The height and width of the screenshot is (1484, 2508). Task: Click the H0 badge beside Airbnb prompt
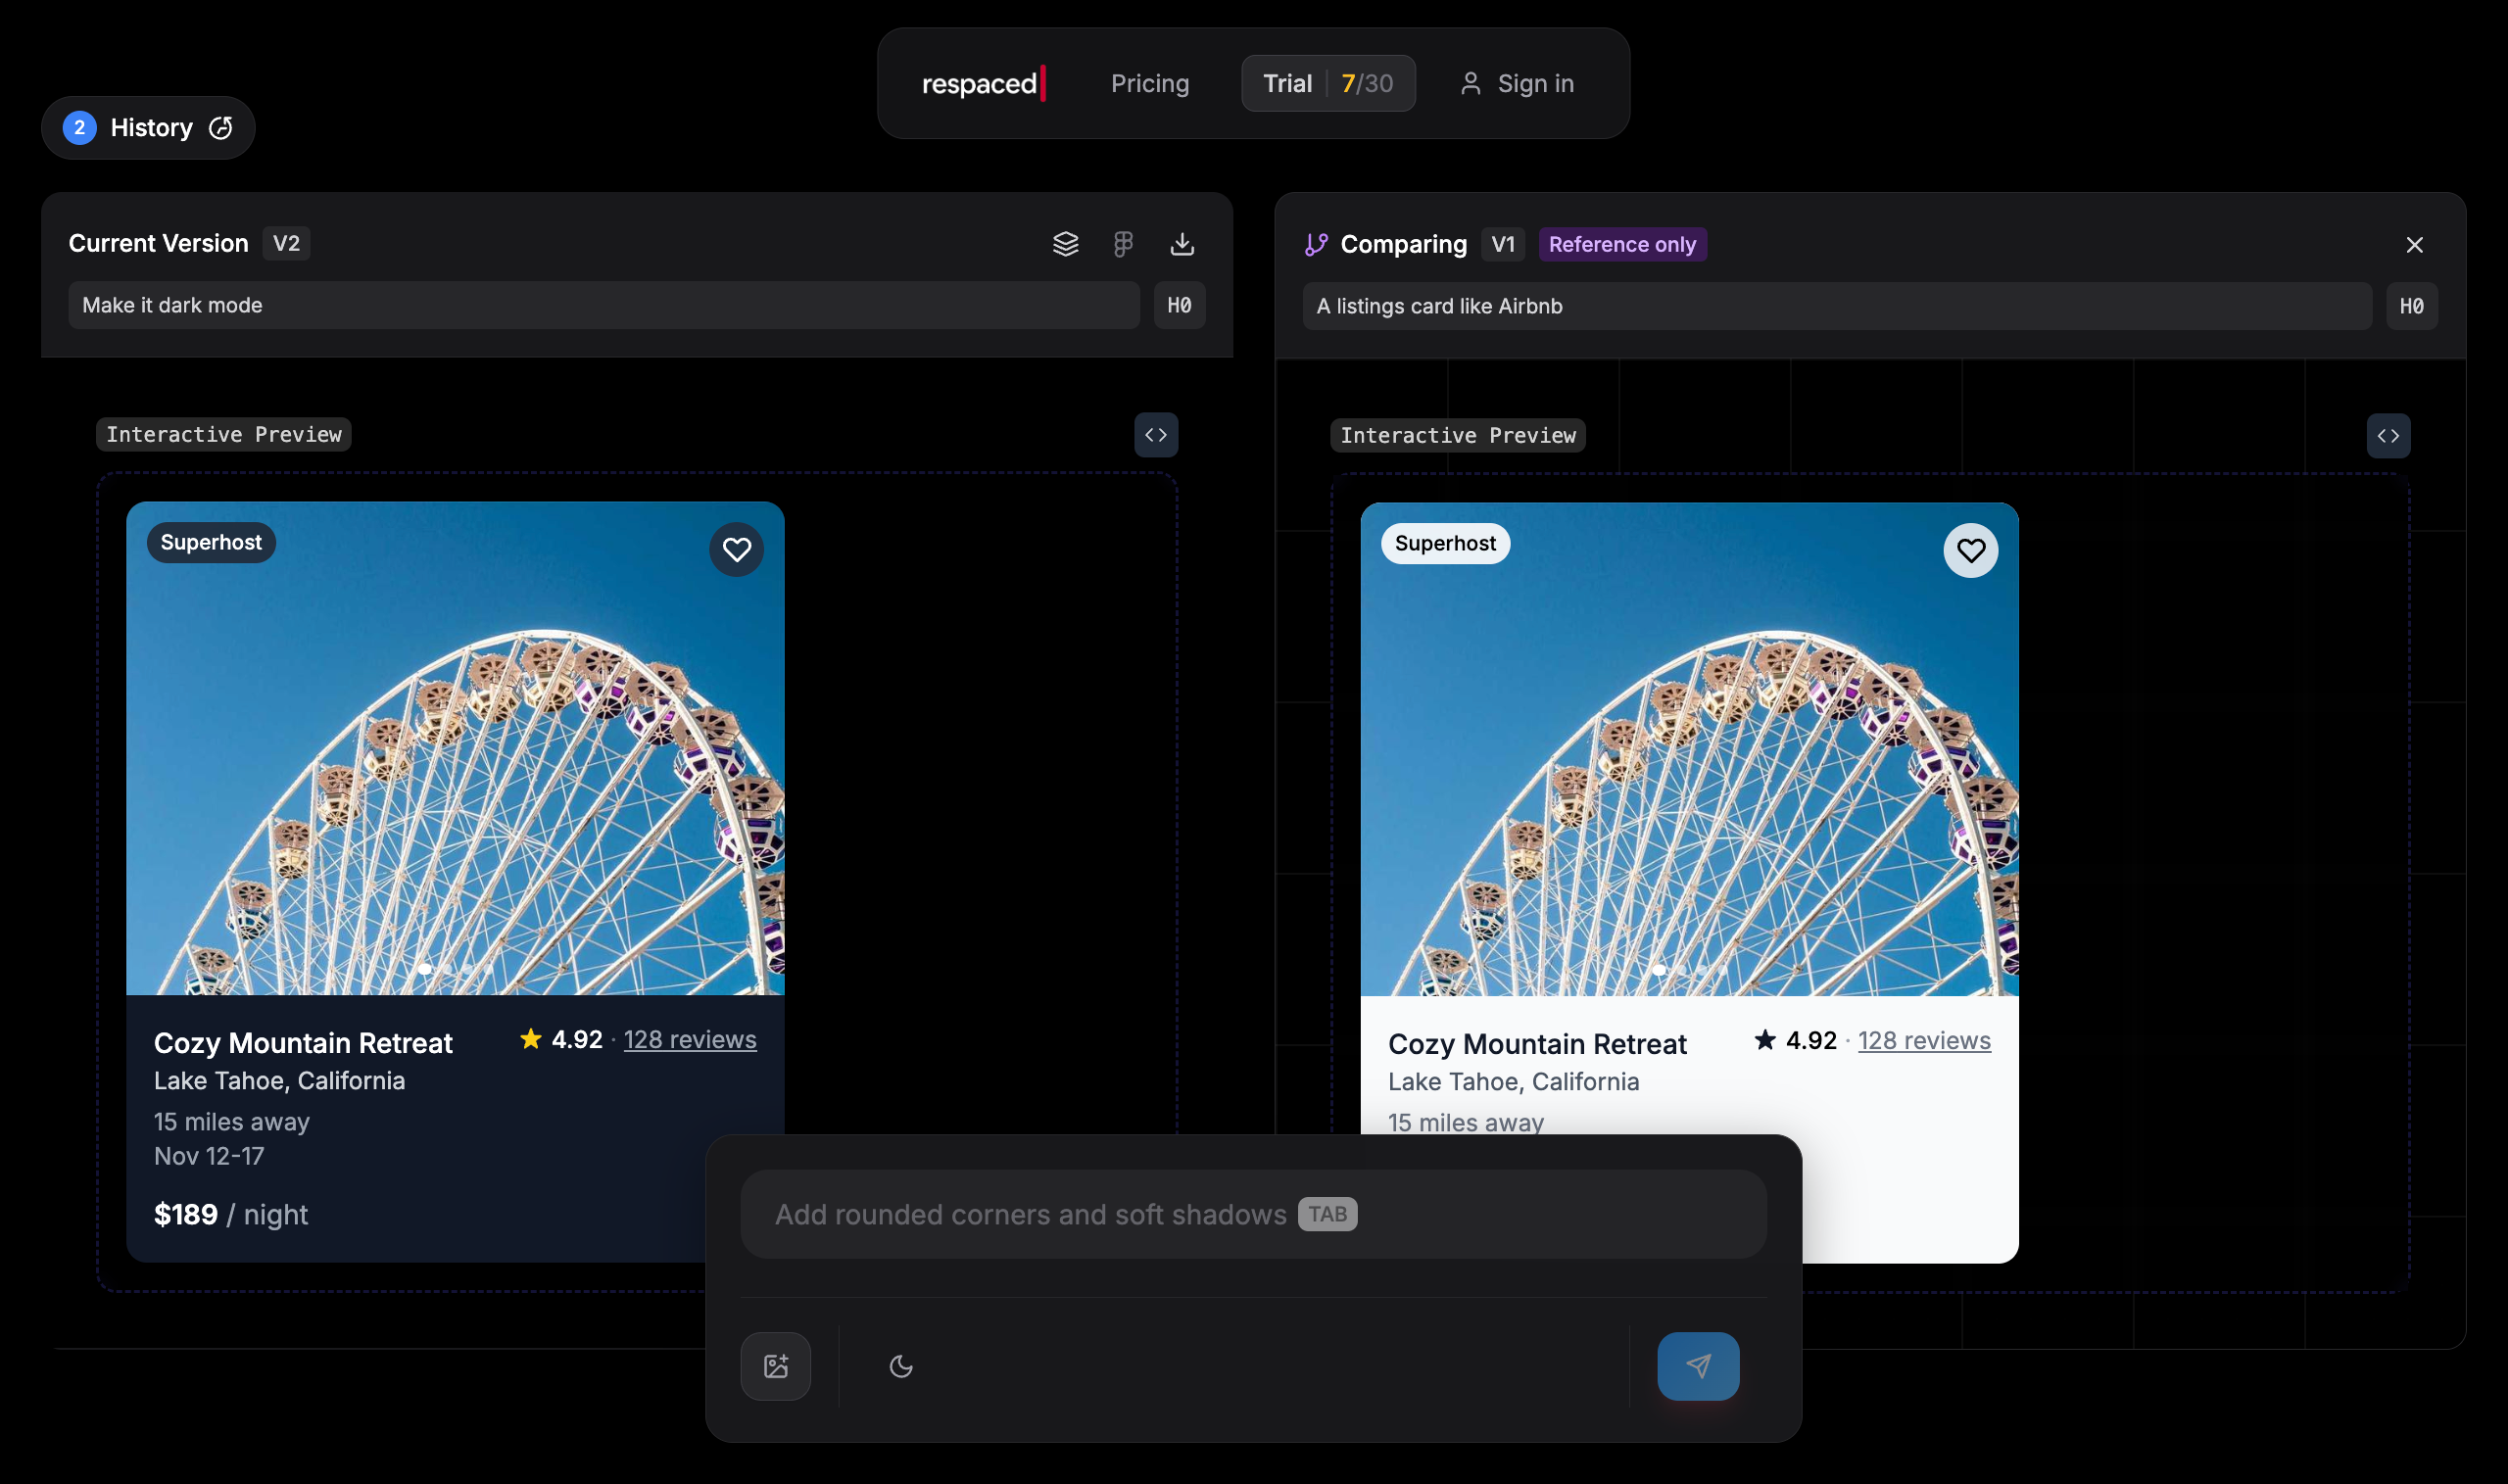click(2411, 307)
